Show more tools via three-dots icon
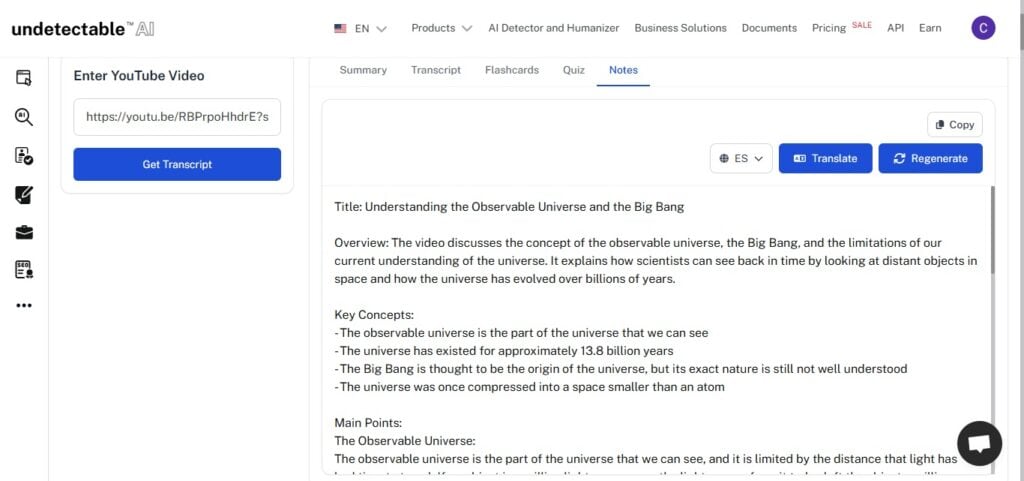Image resolution: width=1024 pixels, height=481 pixels. pos(24,305)
